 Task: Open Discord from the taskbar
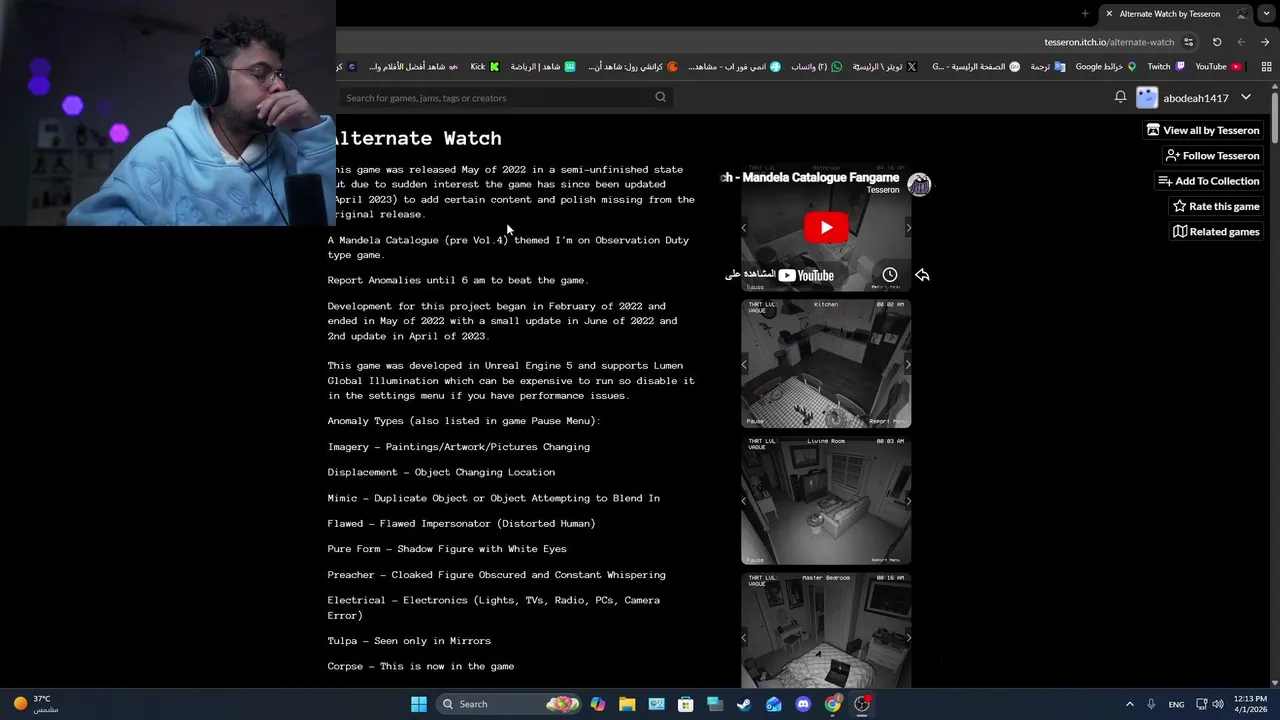pos(803,704)
